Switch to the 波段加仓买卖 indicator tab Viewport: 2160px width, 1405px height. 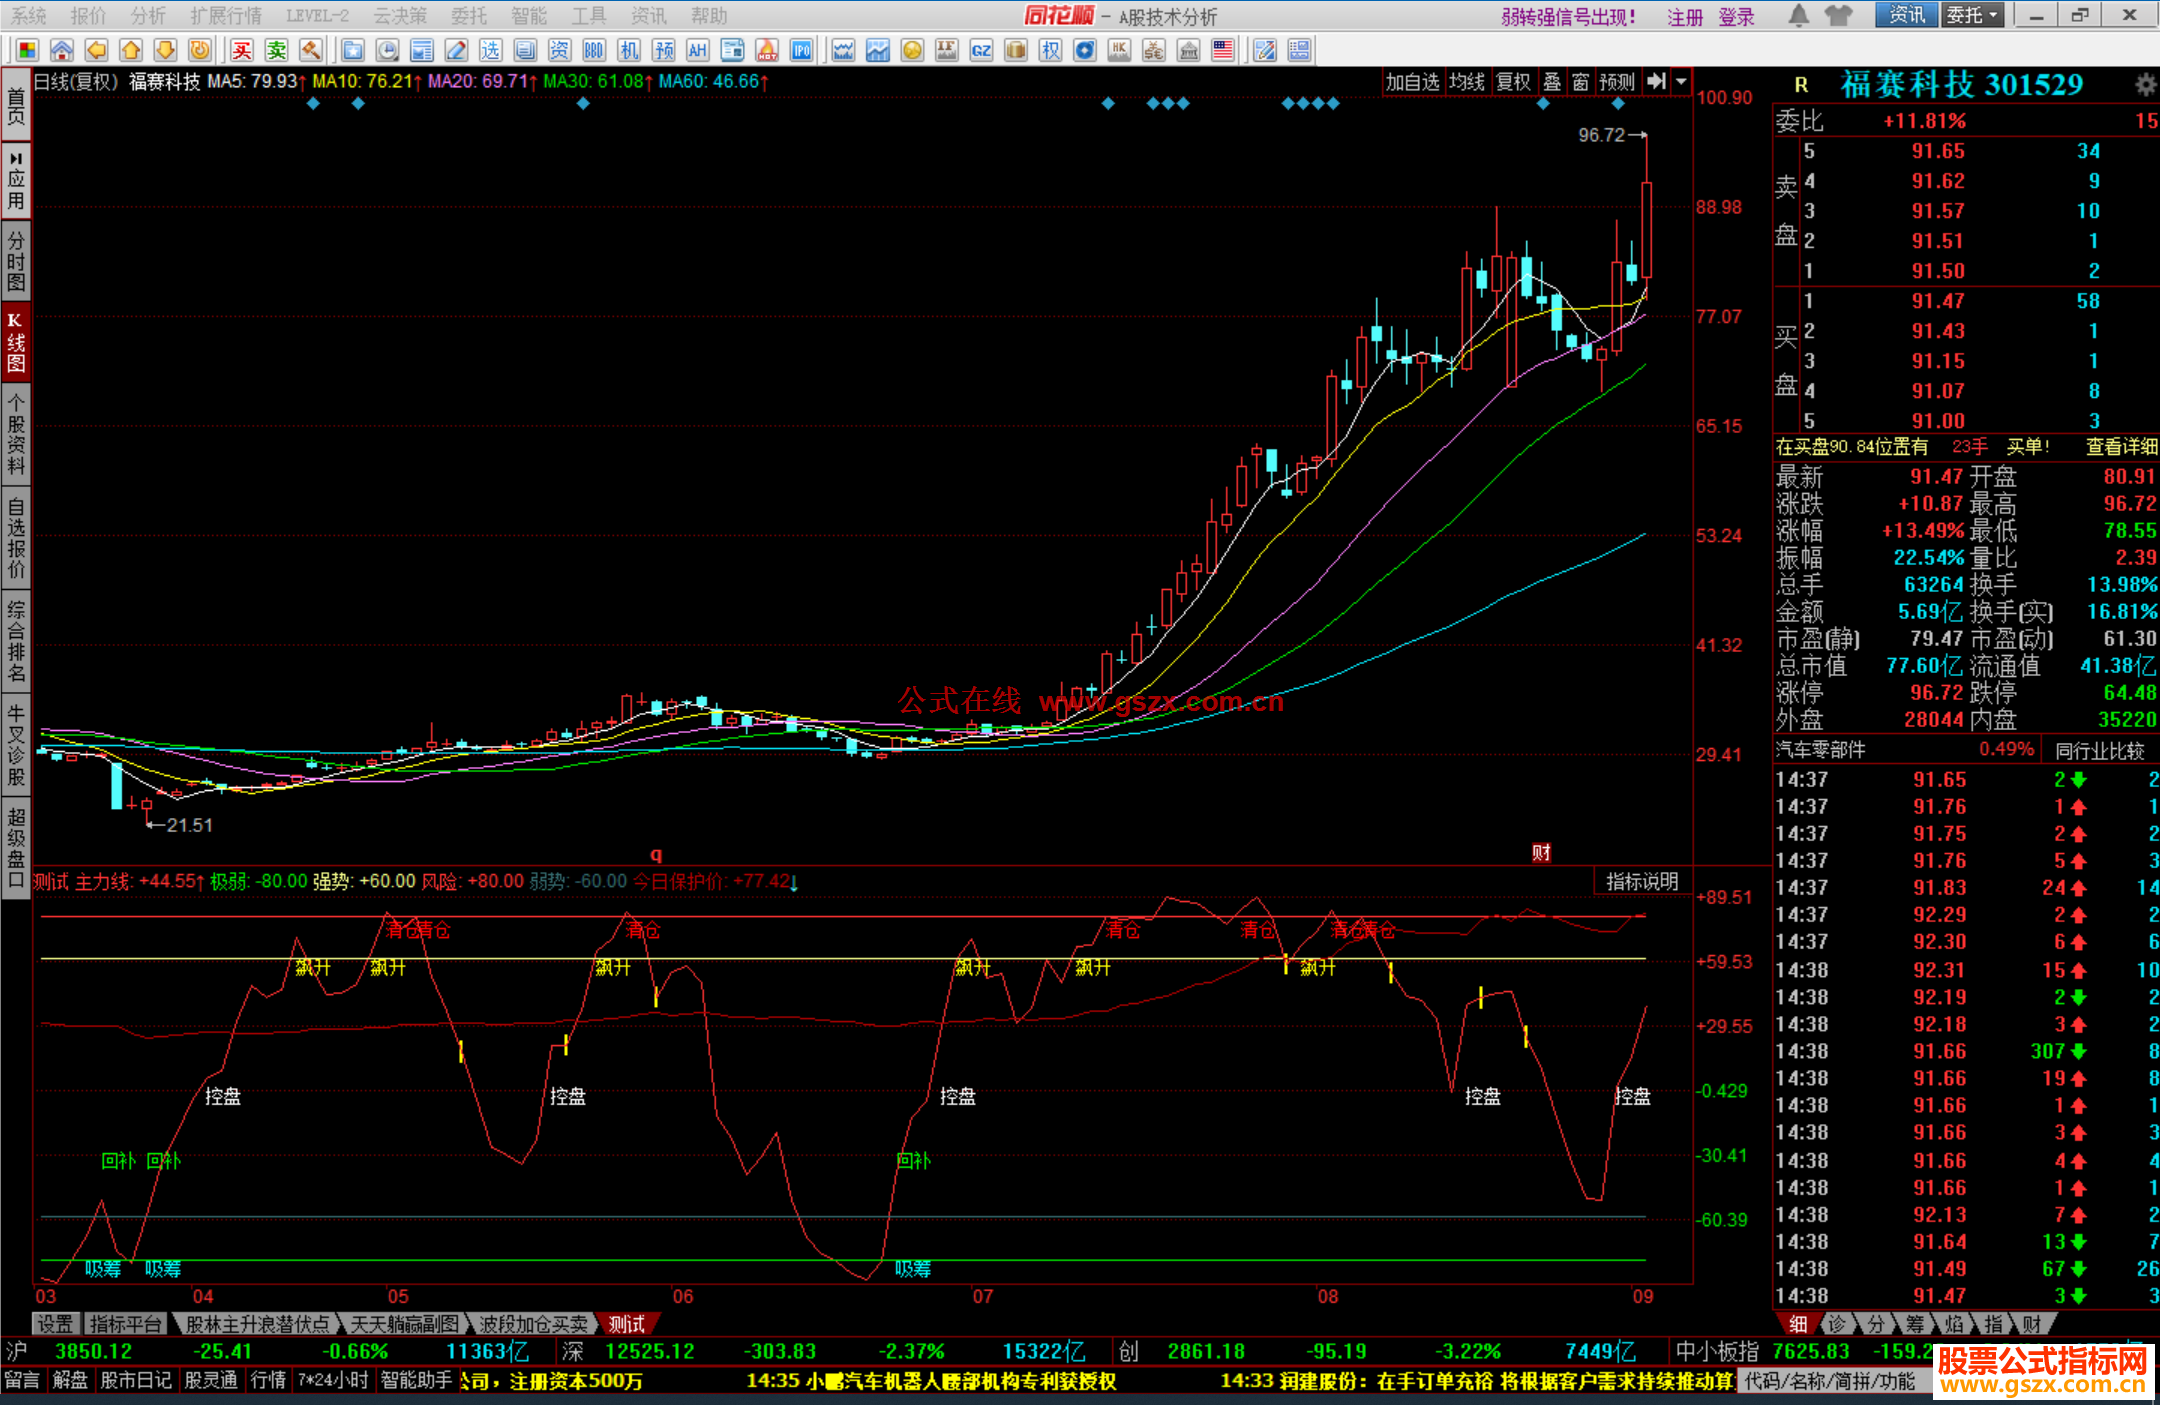[533, 1324]
